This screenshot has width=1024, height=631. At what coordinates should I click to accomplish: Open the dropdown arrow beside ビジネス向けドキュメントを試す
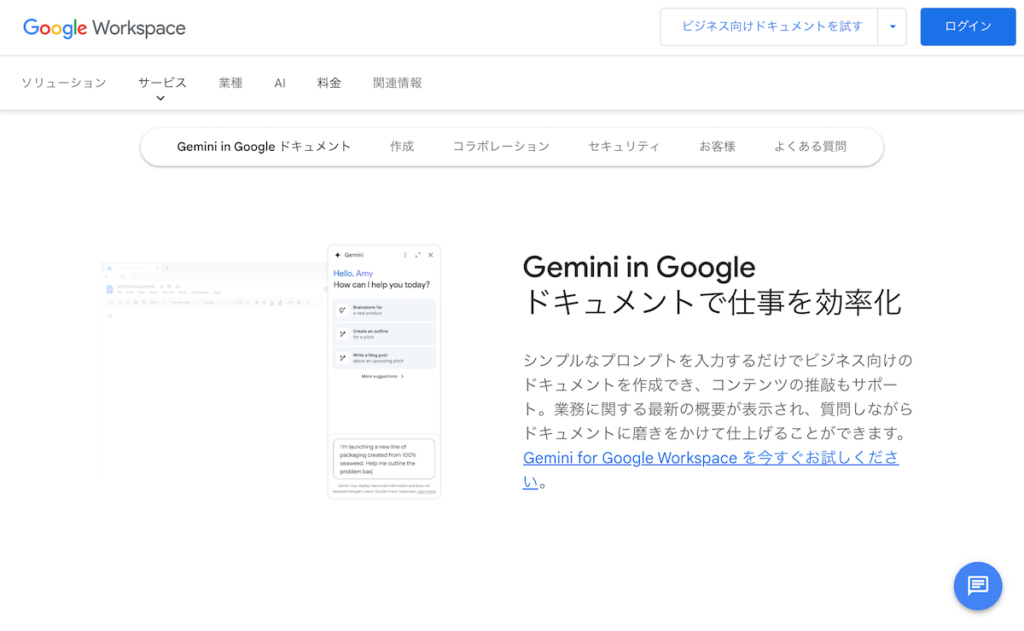pyautogui.click(x=892, y=27)
